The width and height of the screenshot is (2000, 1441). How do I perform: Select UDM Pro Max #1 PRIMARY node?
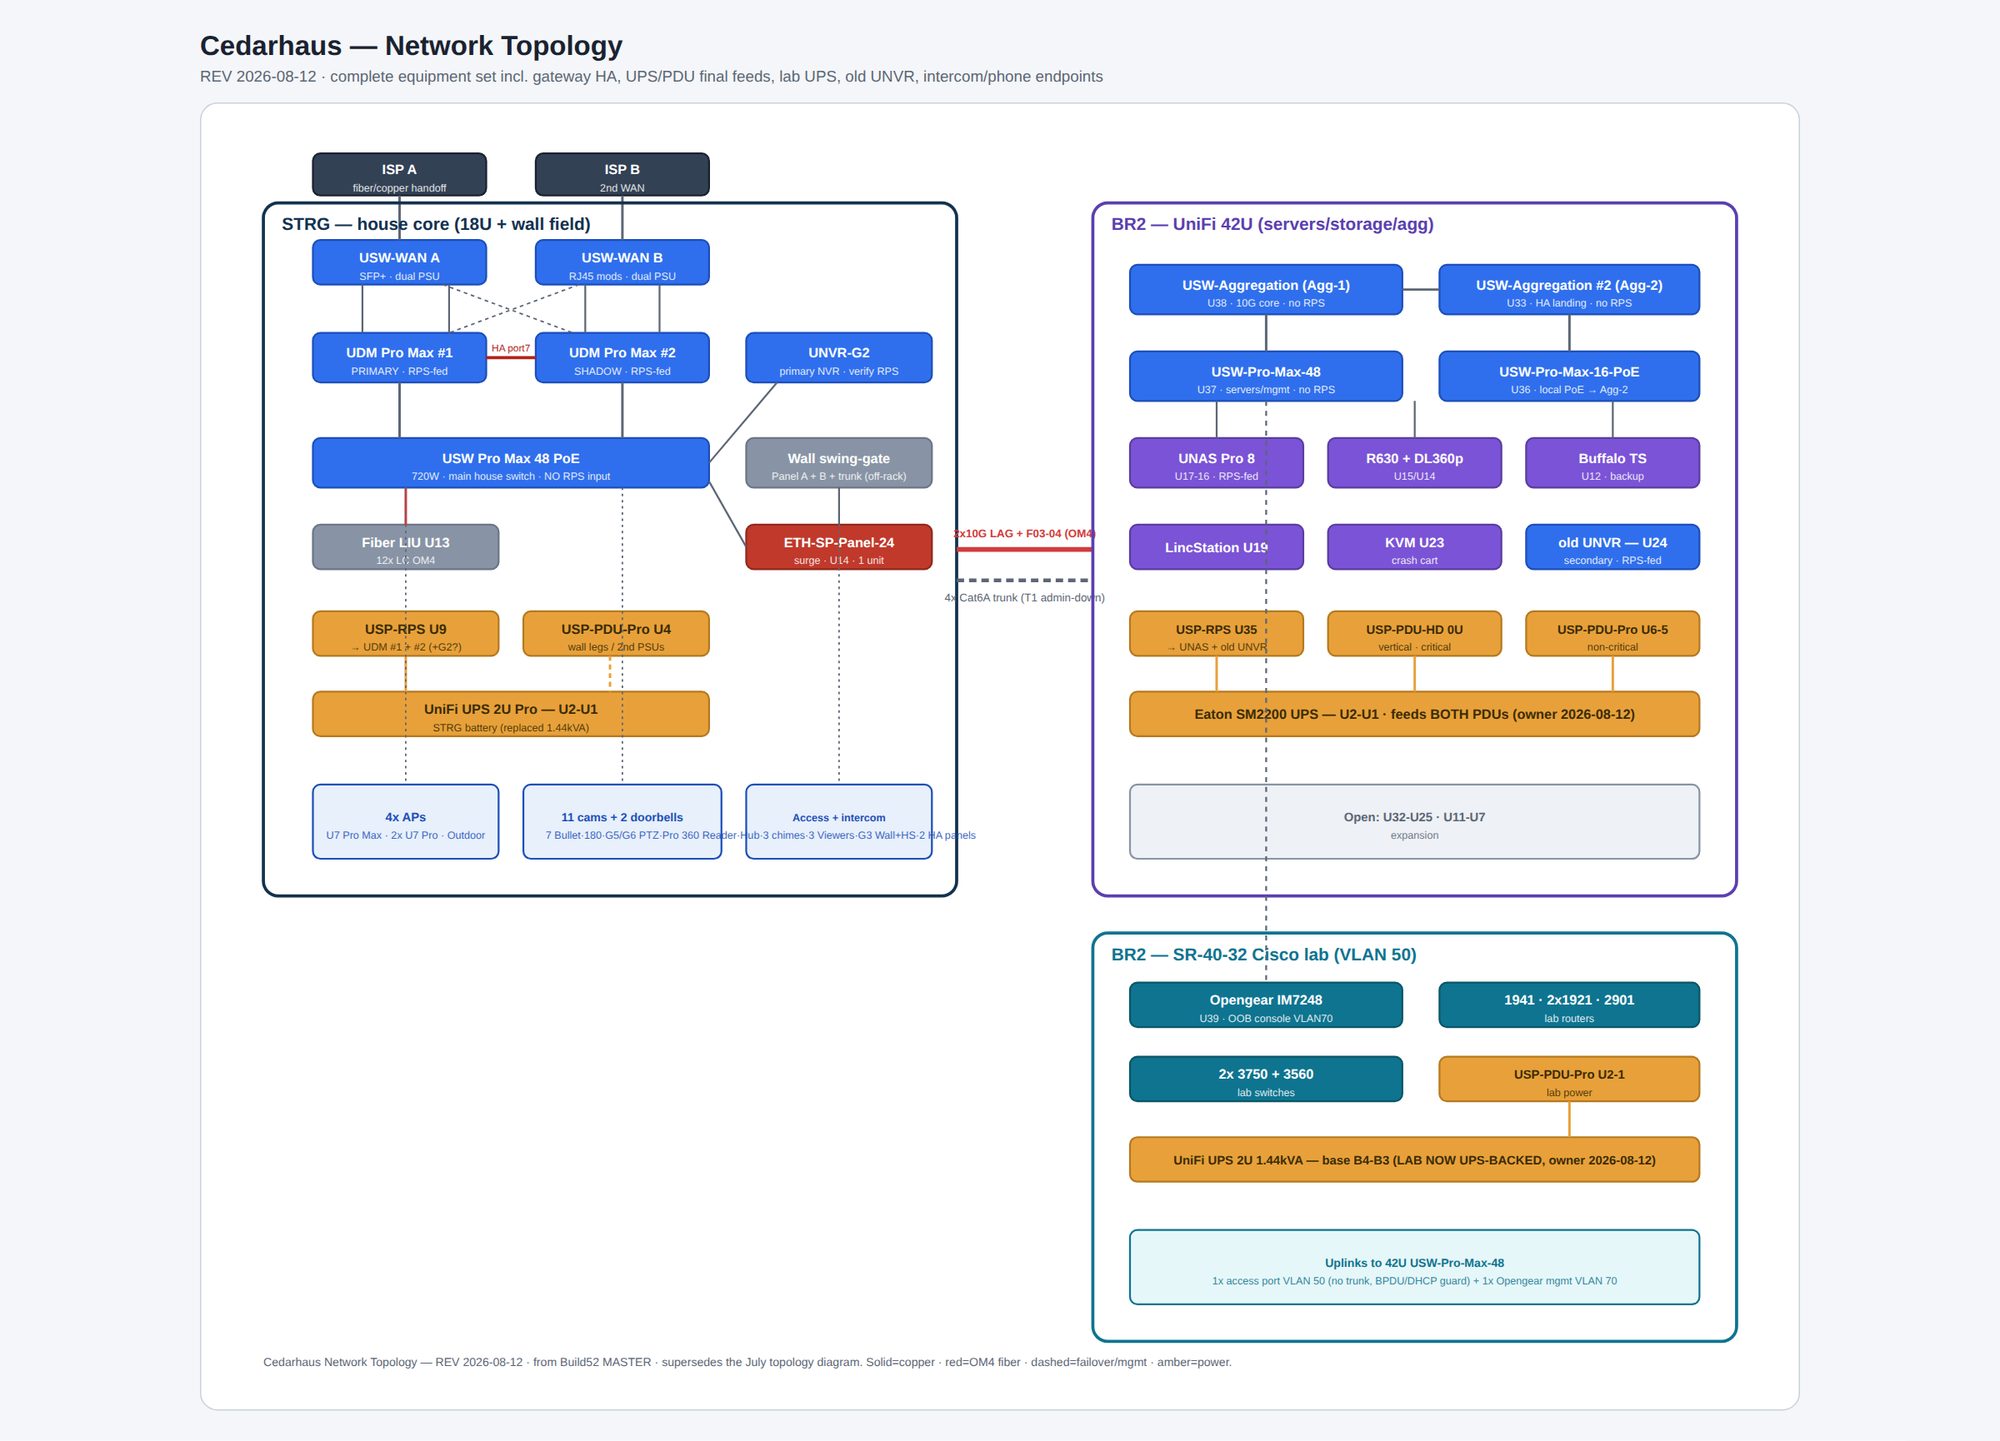click(399, 358)
